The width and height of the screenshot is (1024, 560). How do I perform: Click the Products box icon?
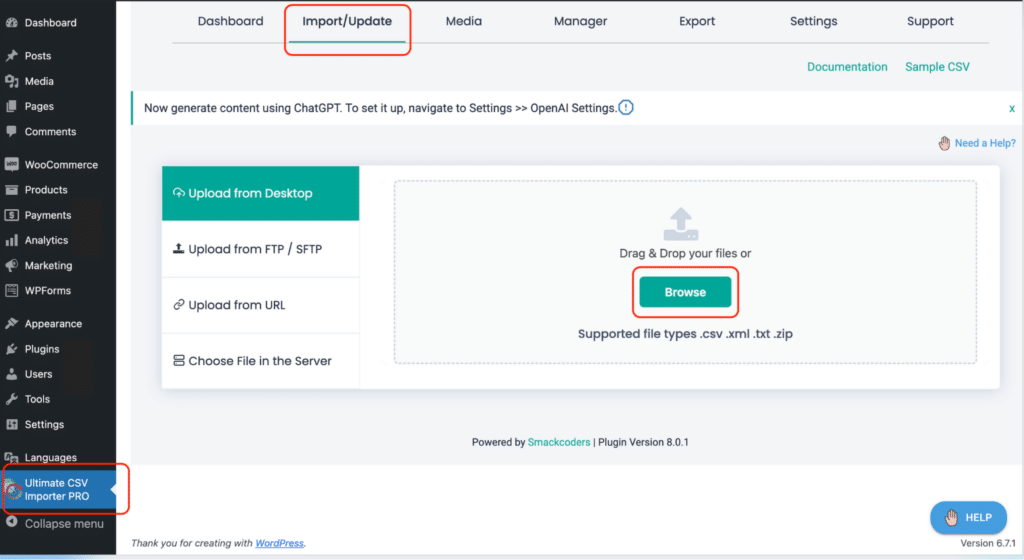click(11, 189)
